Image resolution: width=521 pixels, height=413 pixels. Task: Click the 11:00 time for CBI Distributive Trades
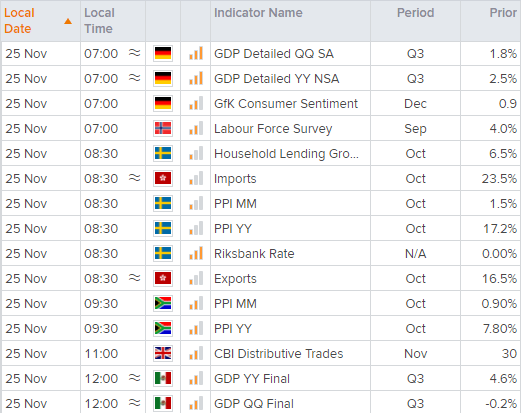[101, 353]
